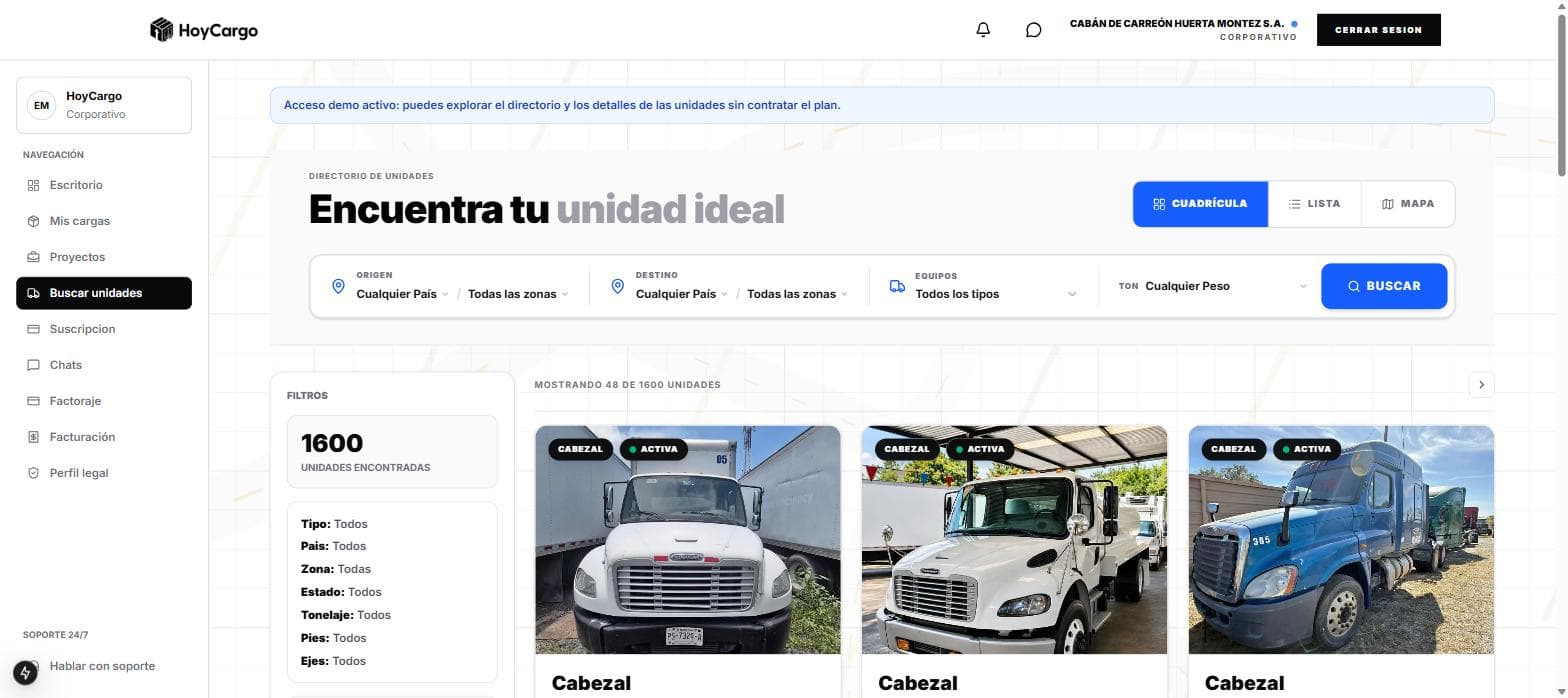1568x698 pixels.
Task: Open Origen Cualquier País dropdown
Action: coord(402,294)
